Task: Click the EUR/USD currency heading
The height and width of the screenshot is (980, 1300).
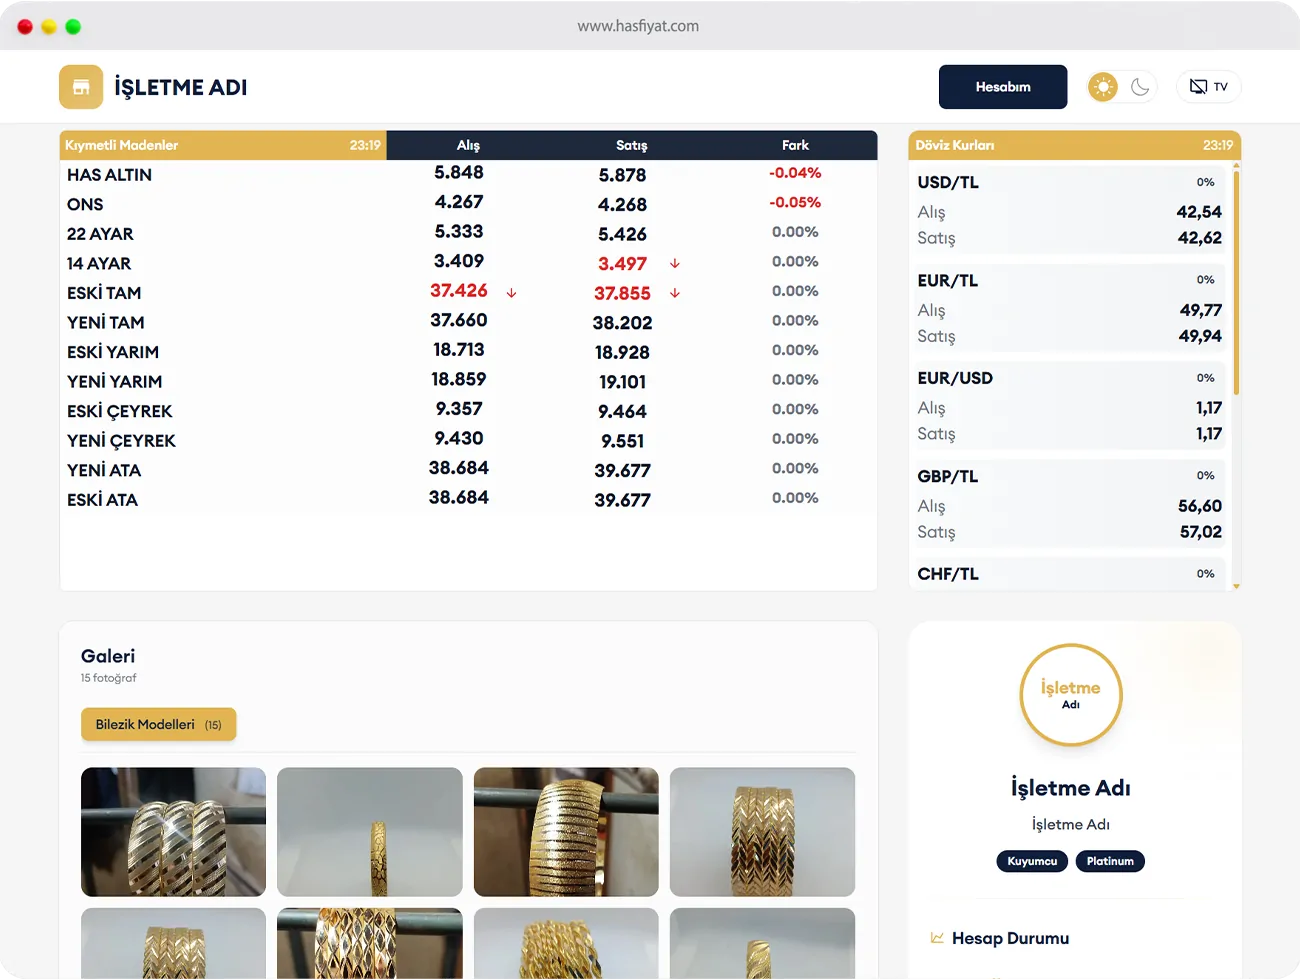Action: point(955,378)
